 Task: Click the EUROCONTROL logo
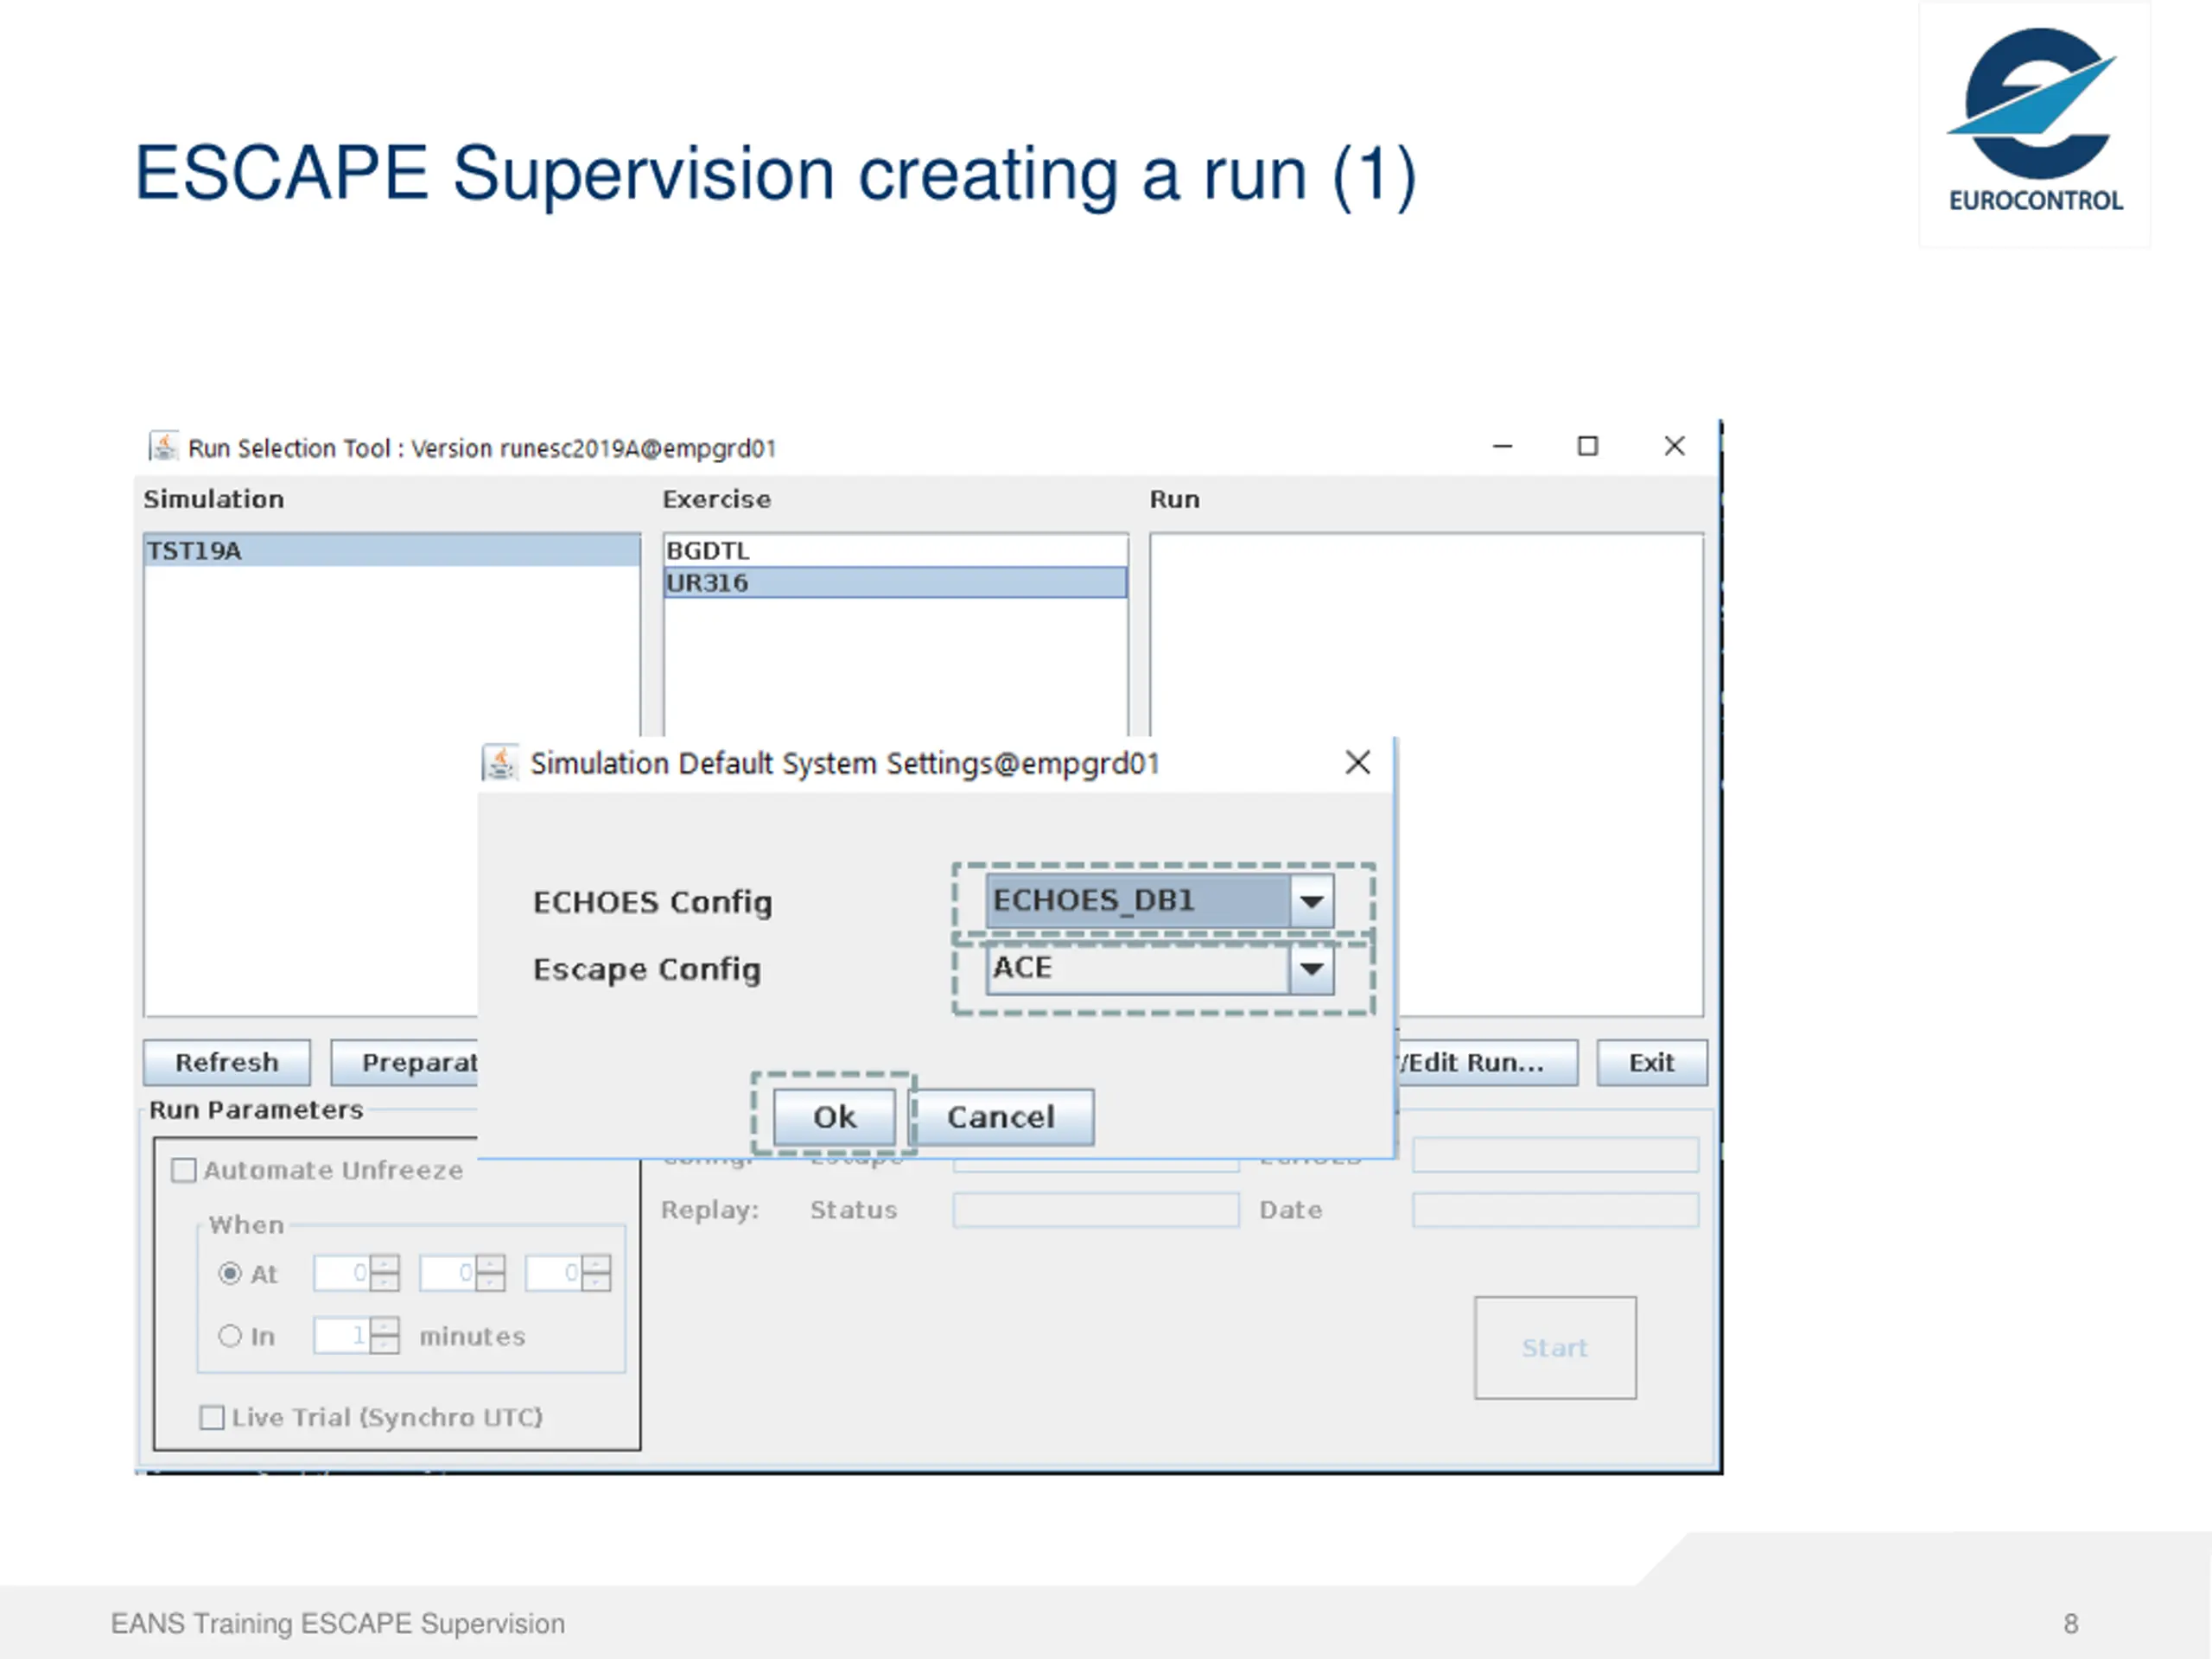point(2034,122)
